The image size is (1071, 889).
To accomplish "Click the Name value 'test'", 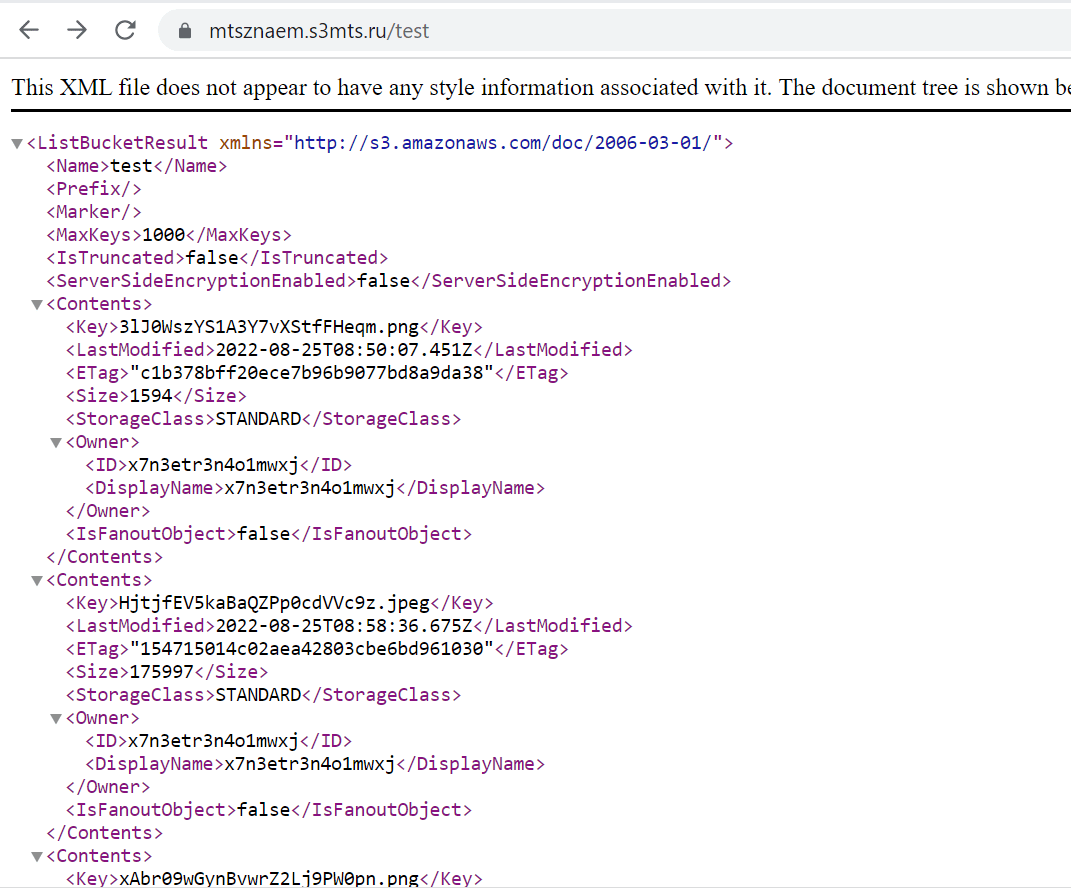I will coord(131,166).
